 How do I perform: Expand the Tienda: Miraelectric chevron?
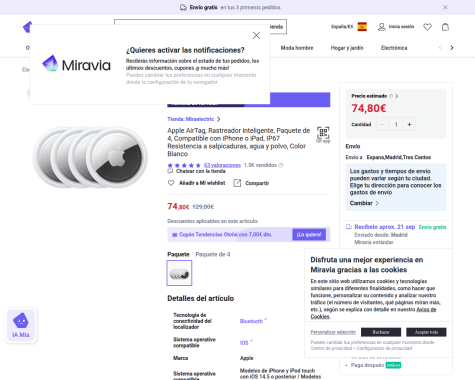click(x=219, y=119)
